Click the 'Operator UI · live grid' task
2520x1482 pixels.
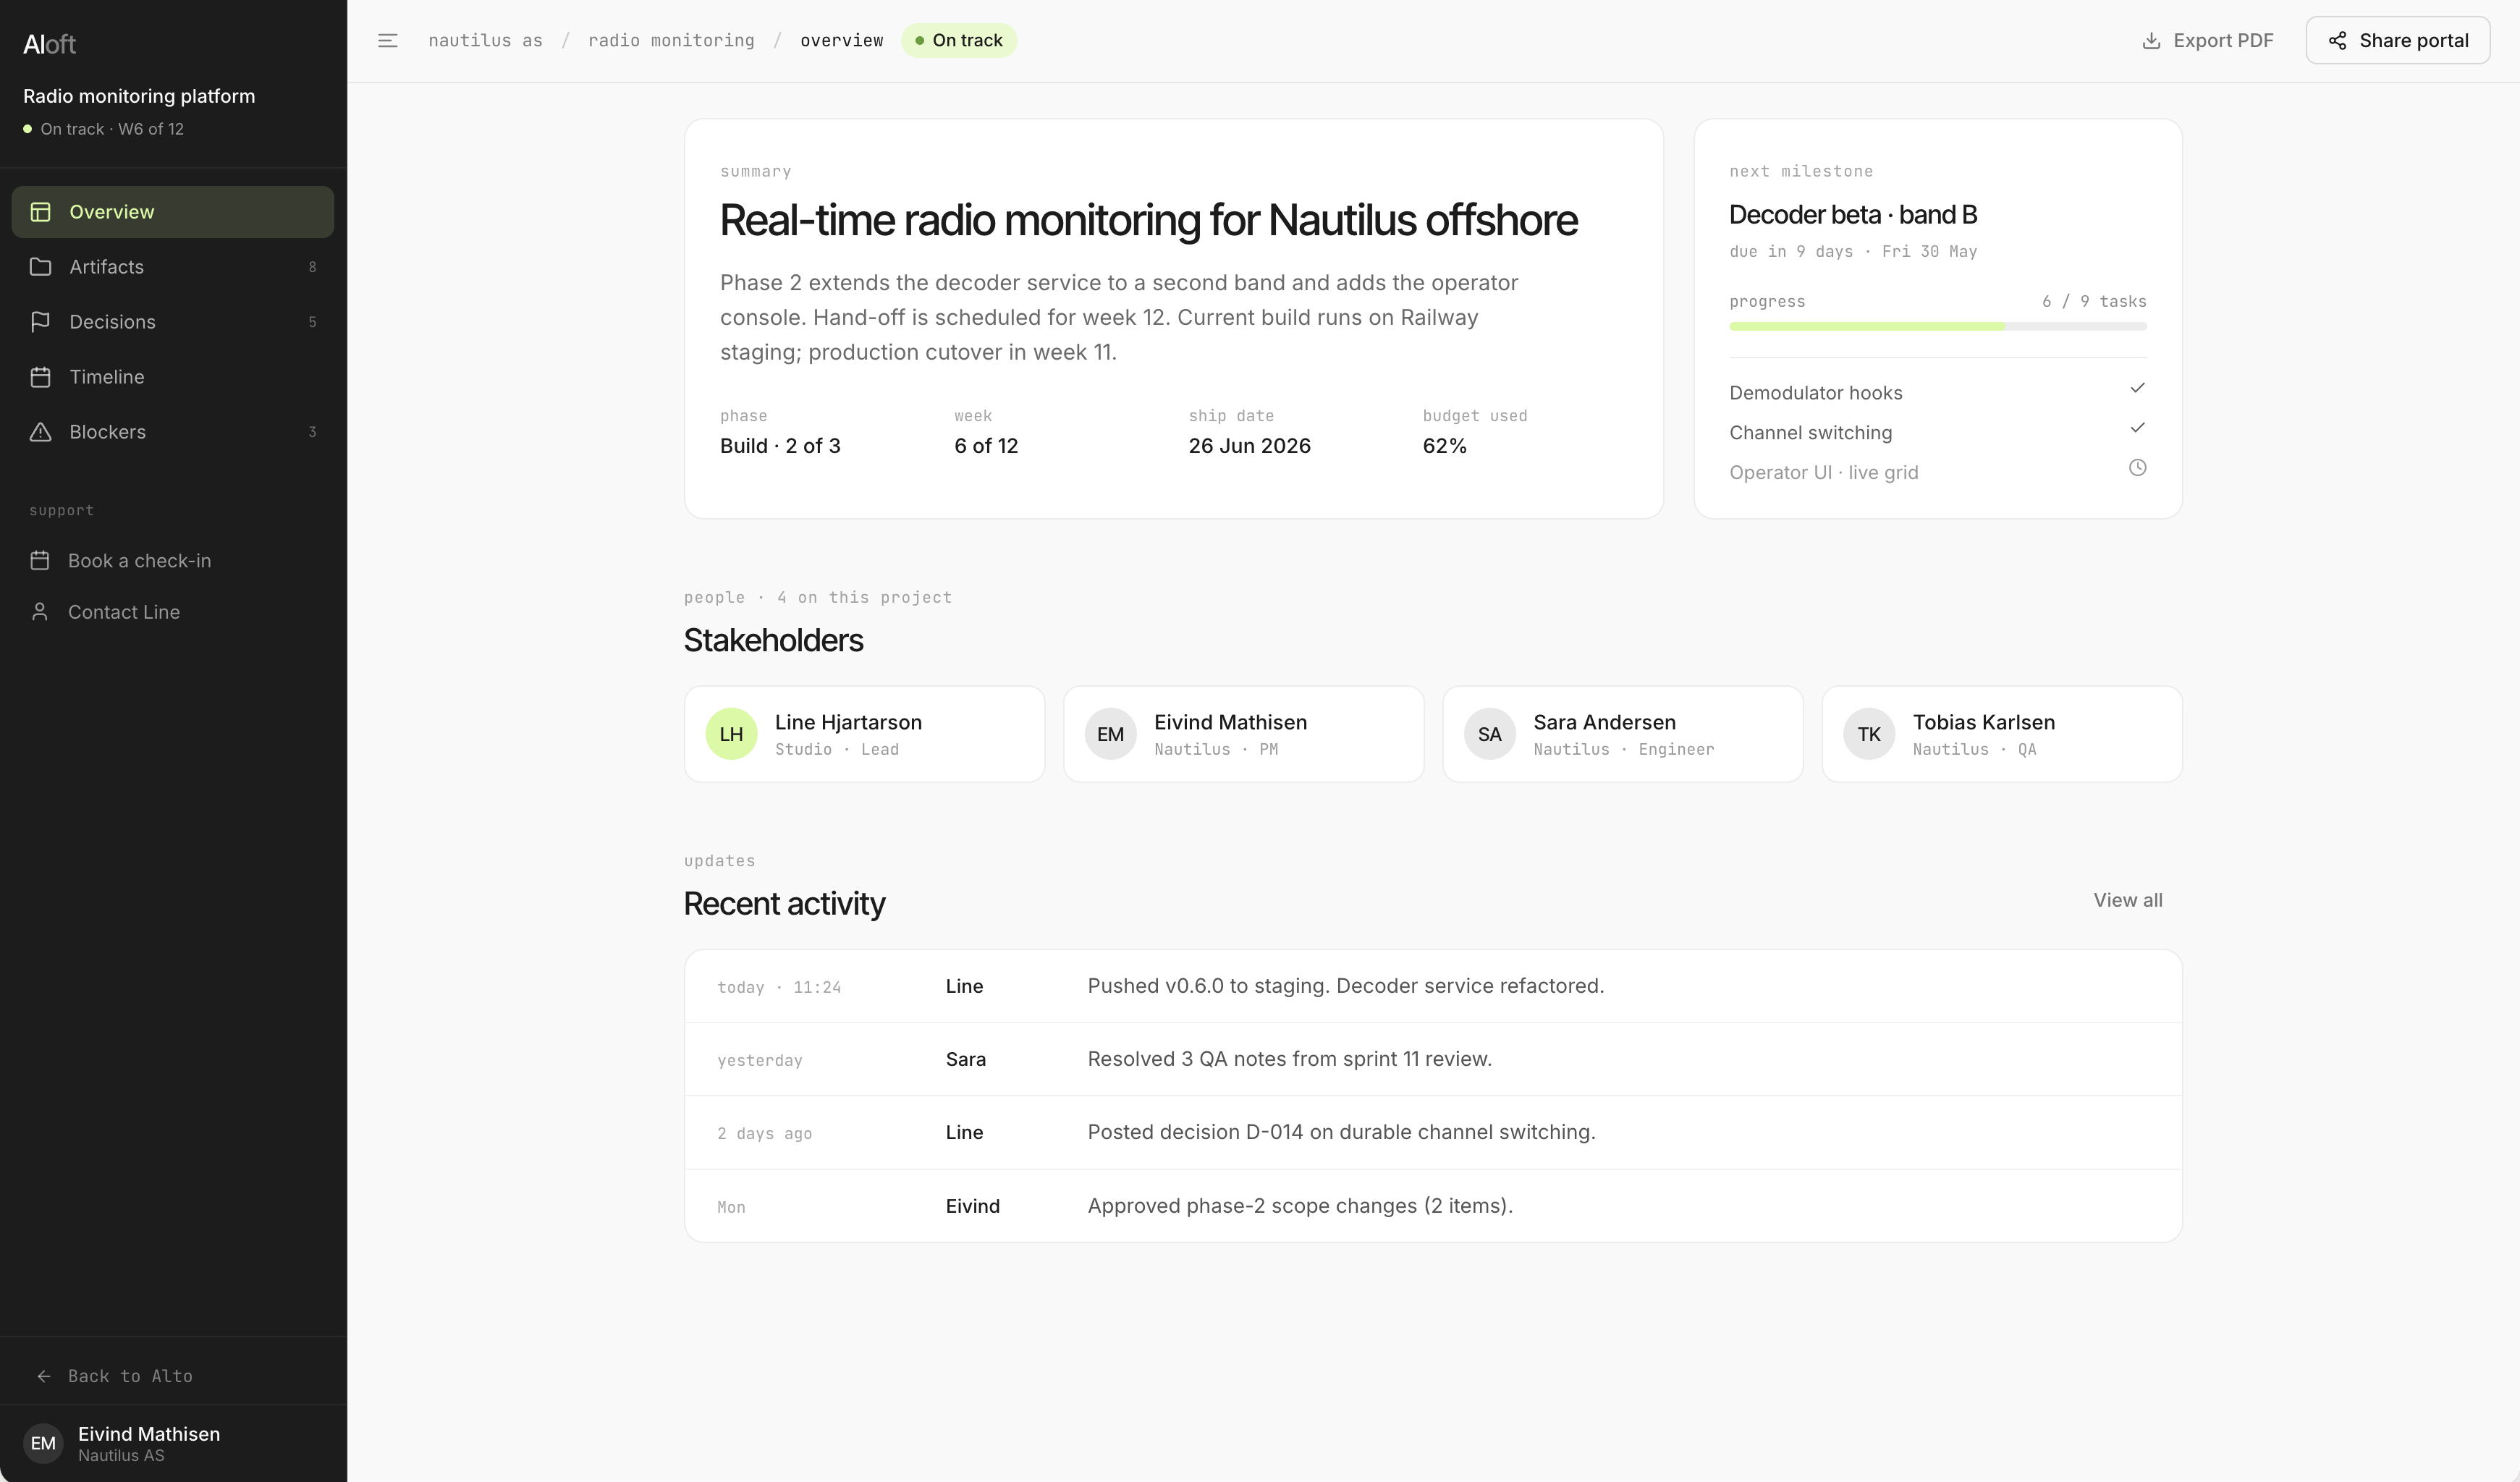point(1937,472)
